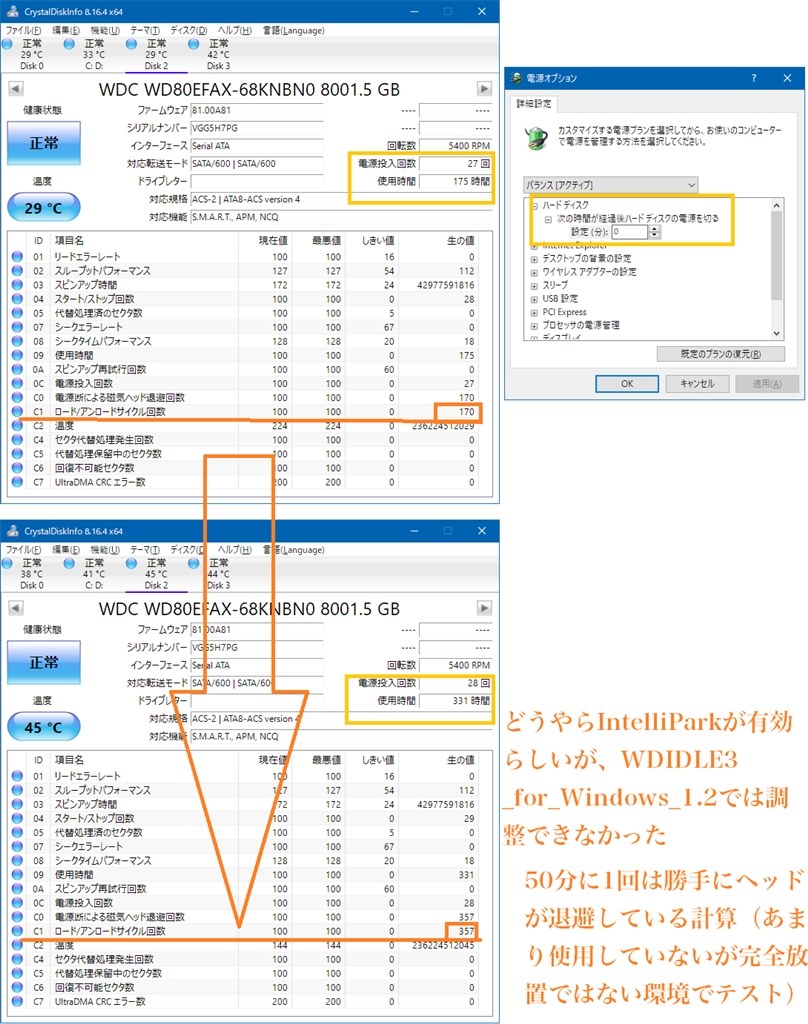Click the 電源オプション title bar icon

click(x=517, y=78)
